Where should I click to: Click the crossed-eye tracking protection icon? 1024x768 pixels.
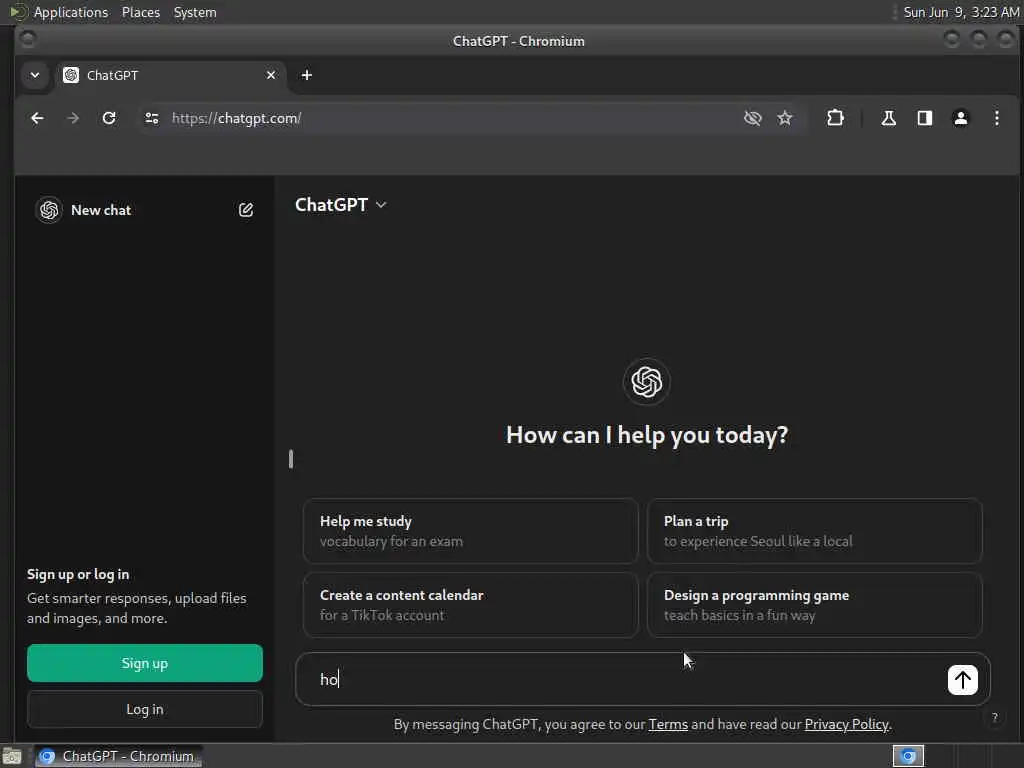tap(752, 118)
